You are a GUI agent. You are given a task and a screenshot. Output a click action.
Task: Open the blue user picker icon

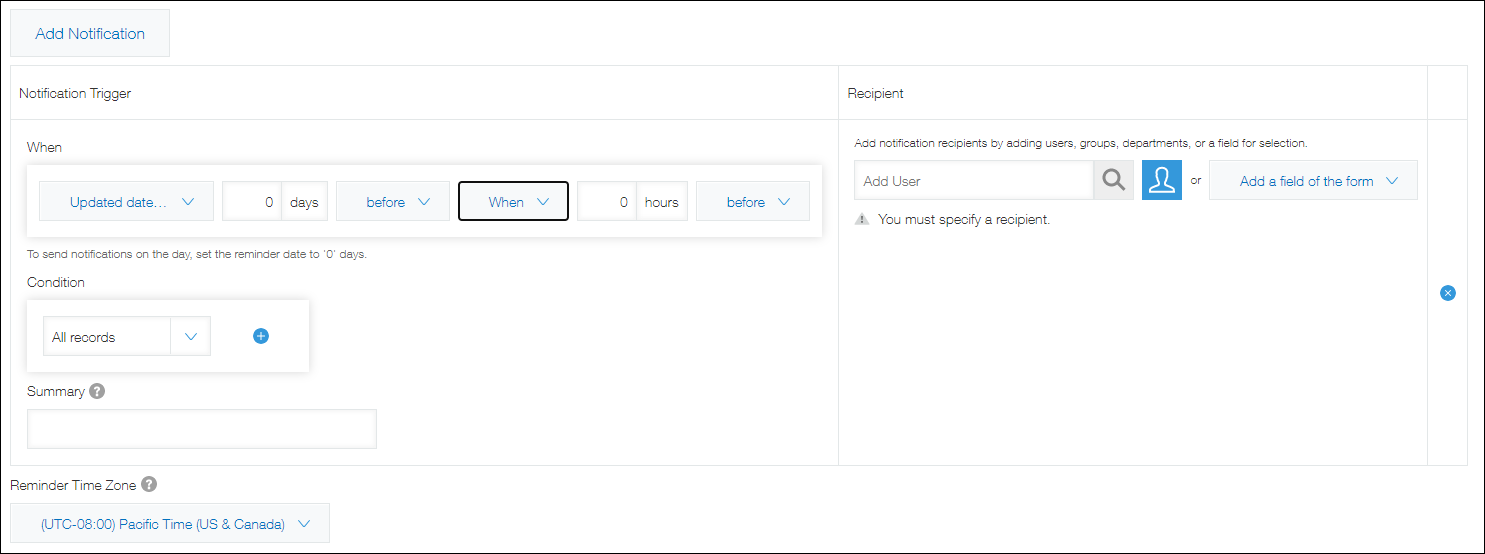(x=1161, y=180)
